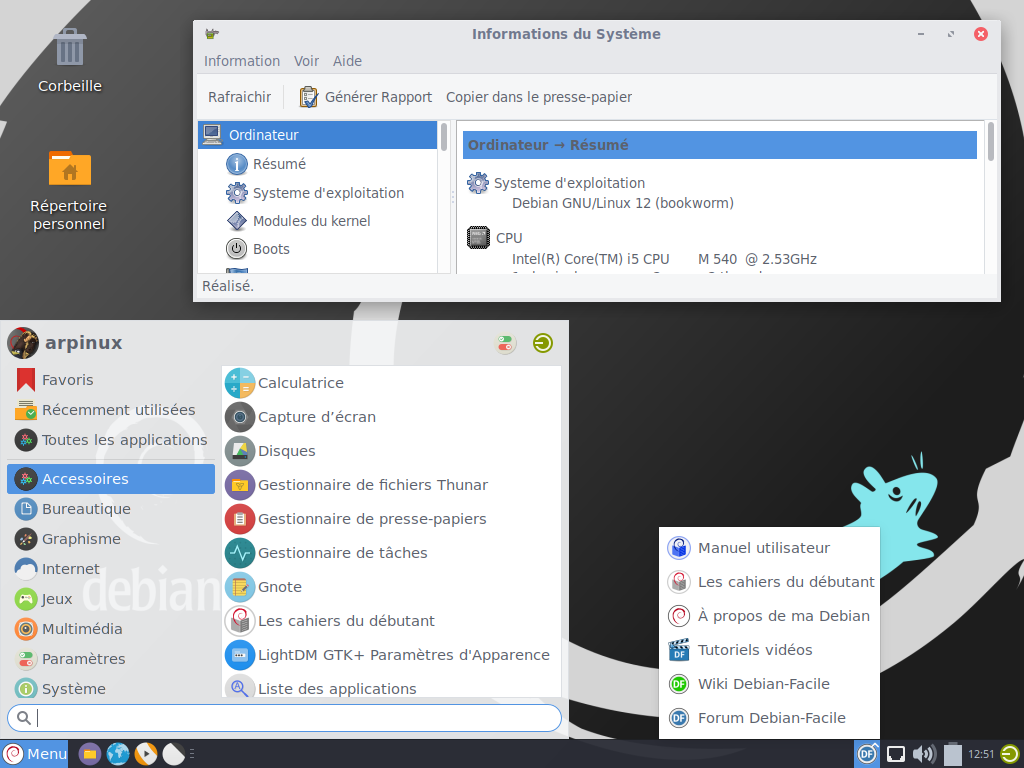The image size is (1024, 768).
Task: Select the Multimédia category
Action: pyautogui.click(x=111, y=629)
